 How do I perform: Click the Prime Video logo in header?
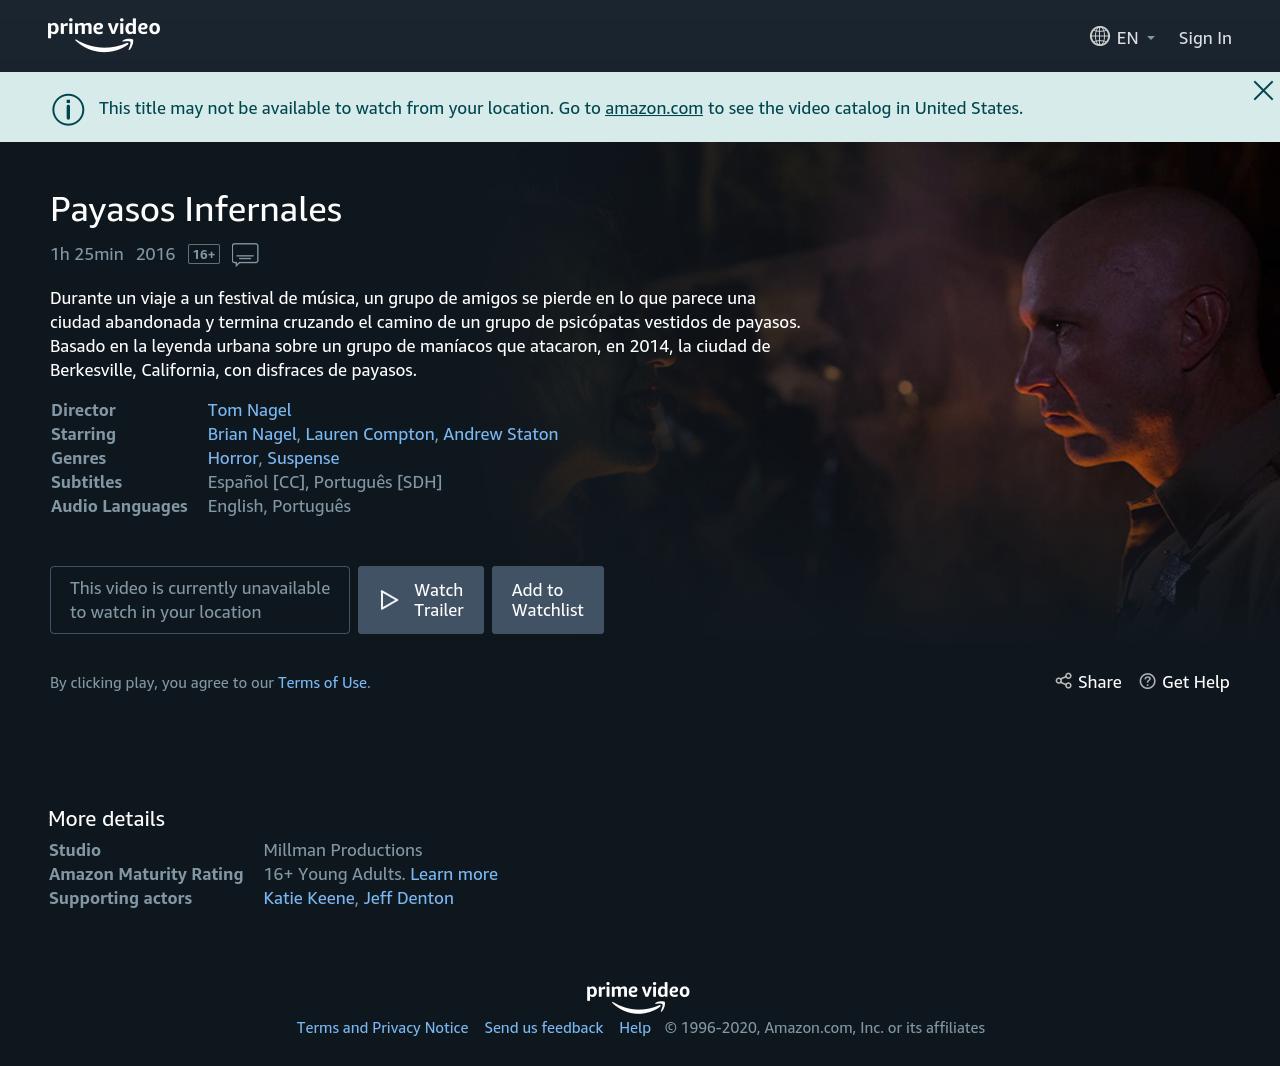coord(104,35)
